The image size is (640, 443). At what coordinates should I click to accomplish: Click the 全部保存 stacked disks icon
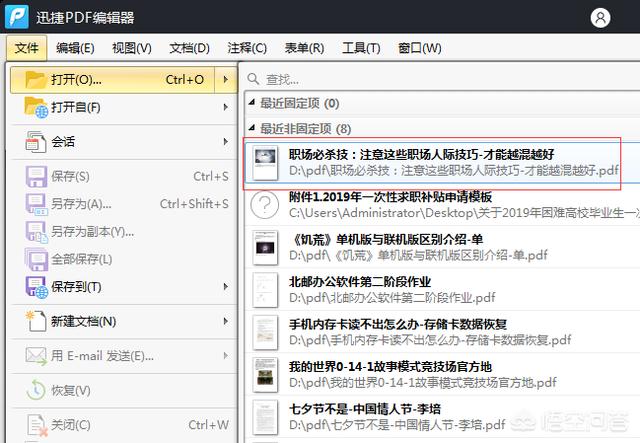point(36,259)
